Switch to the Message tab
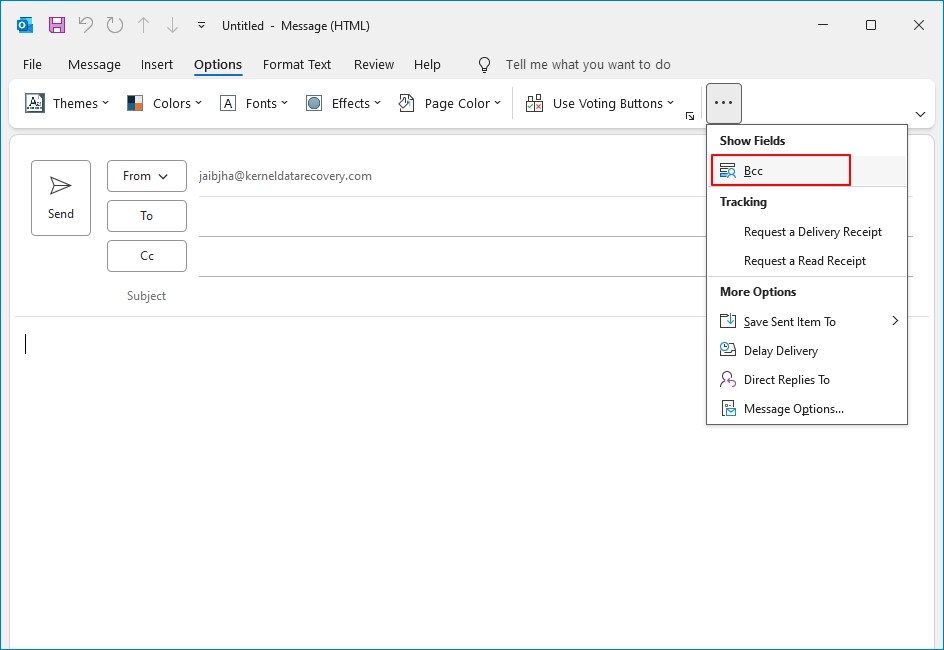This screenshot has height=650, width=944. tap(94, 64)
